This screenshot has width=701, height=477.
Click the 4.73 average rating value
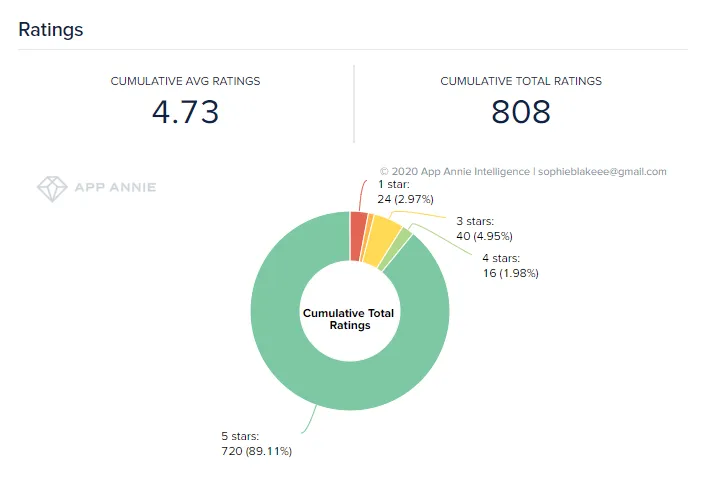coord(186,112)
